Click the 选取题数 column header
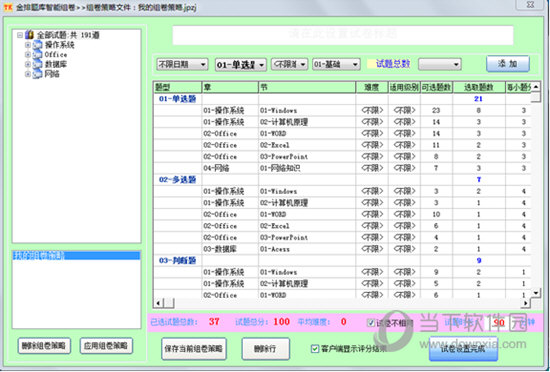This screenshot has height=372, width=550. pos(479,87)
